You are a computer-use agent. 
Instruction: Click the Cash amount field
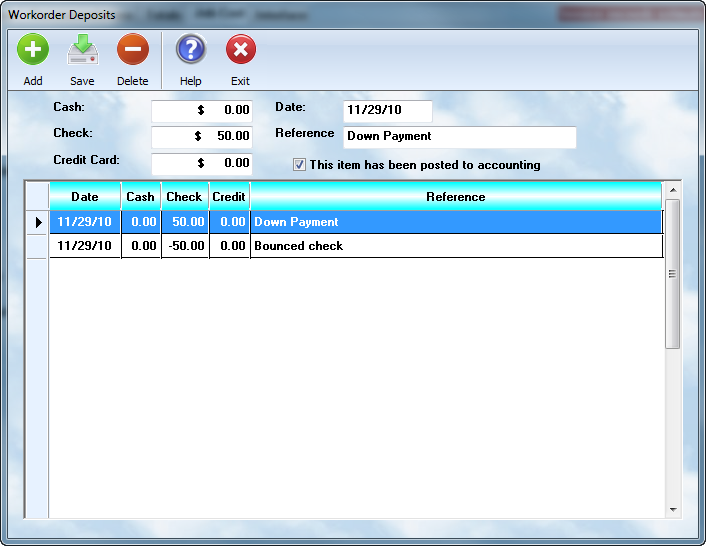point(201,110)
